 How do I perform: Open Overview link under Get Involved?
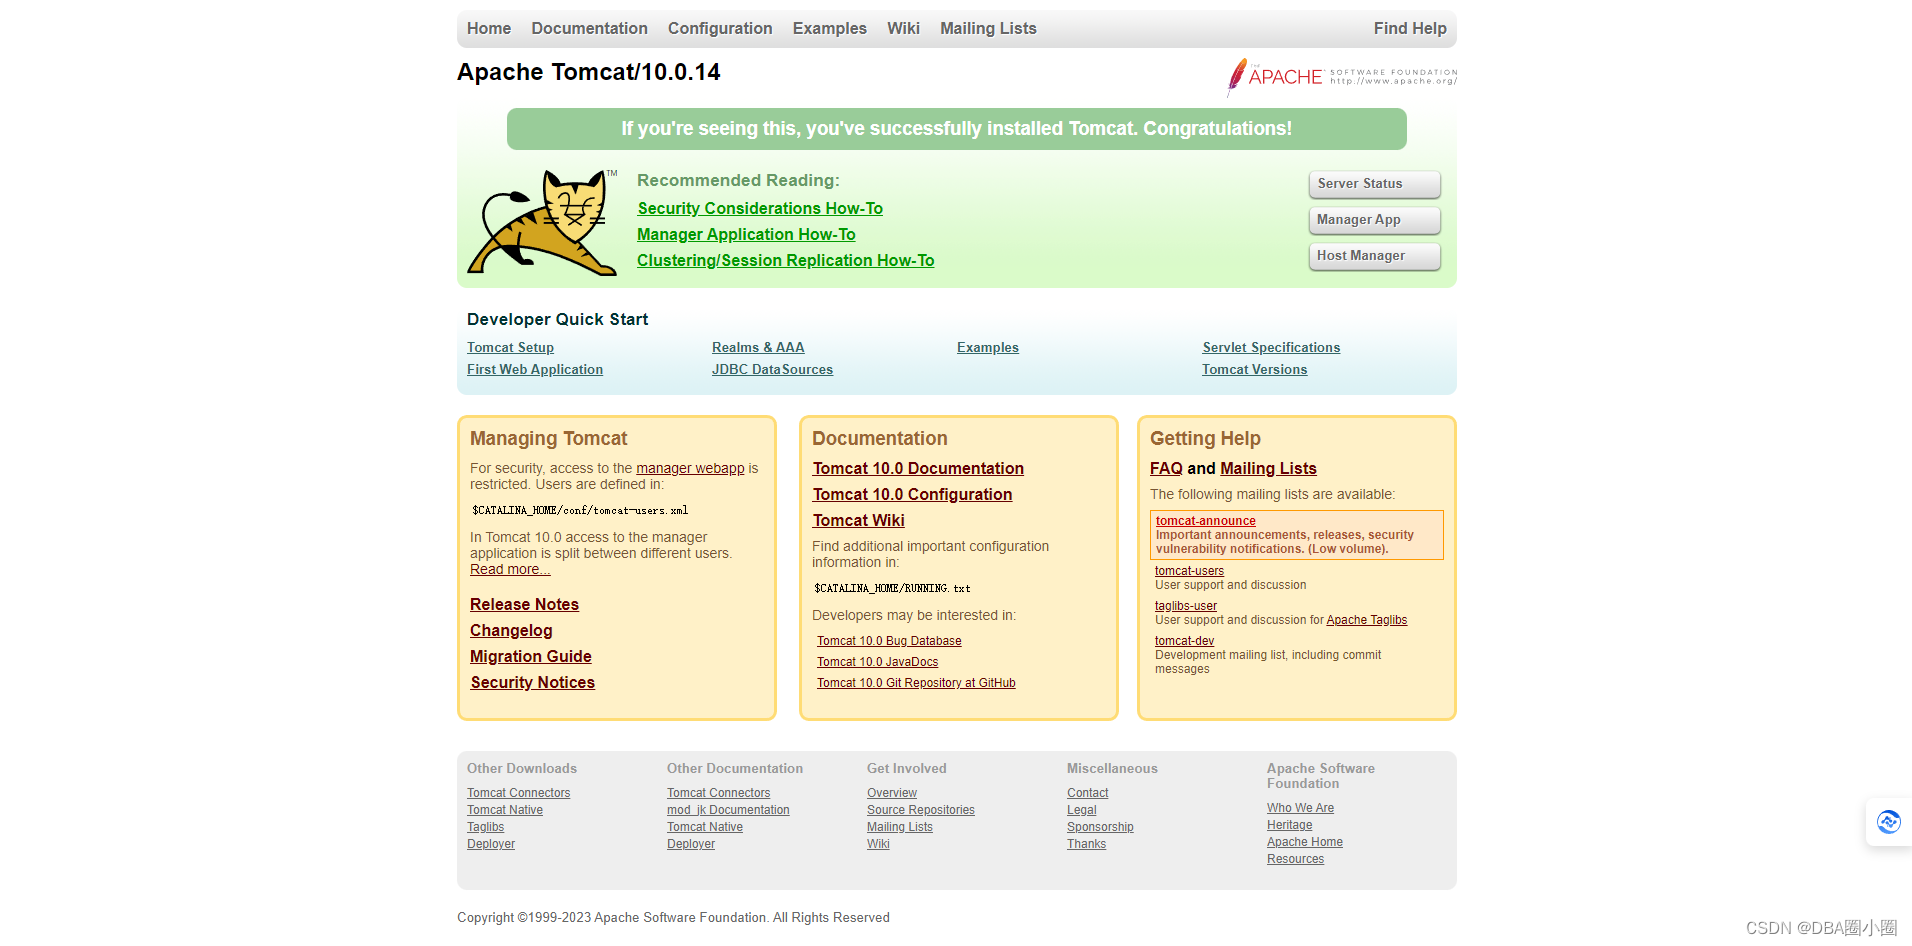(x=892, y=793)
